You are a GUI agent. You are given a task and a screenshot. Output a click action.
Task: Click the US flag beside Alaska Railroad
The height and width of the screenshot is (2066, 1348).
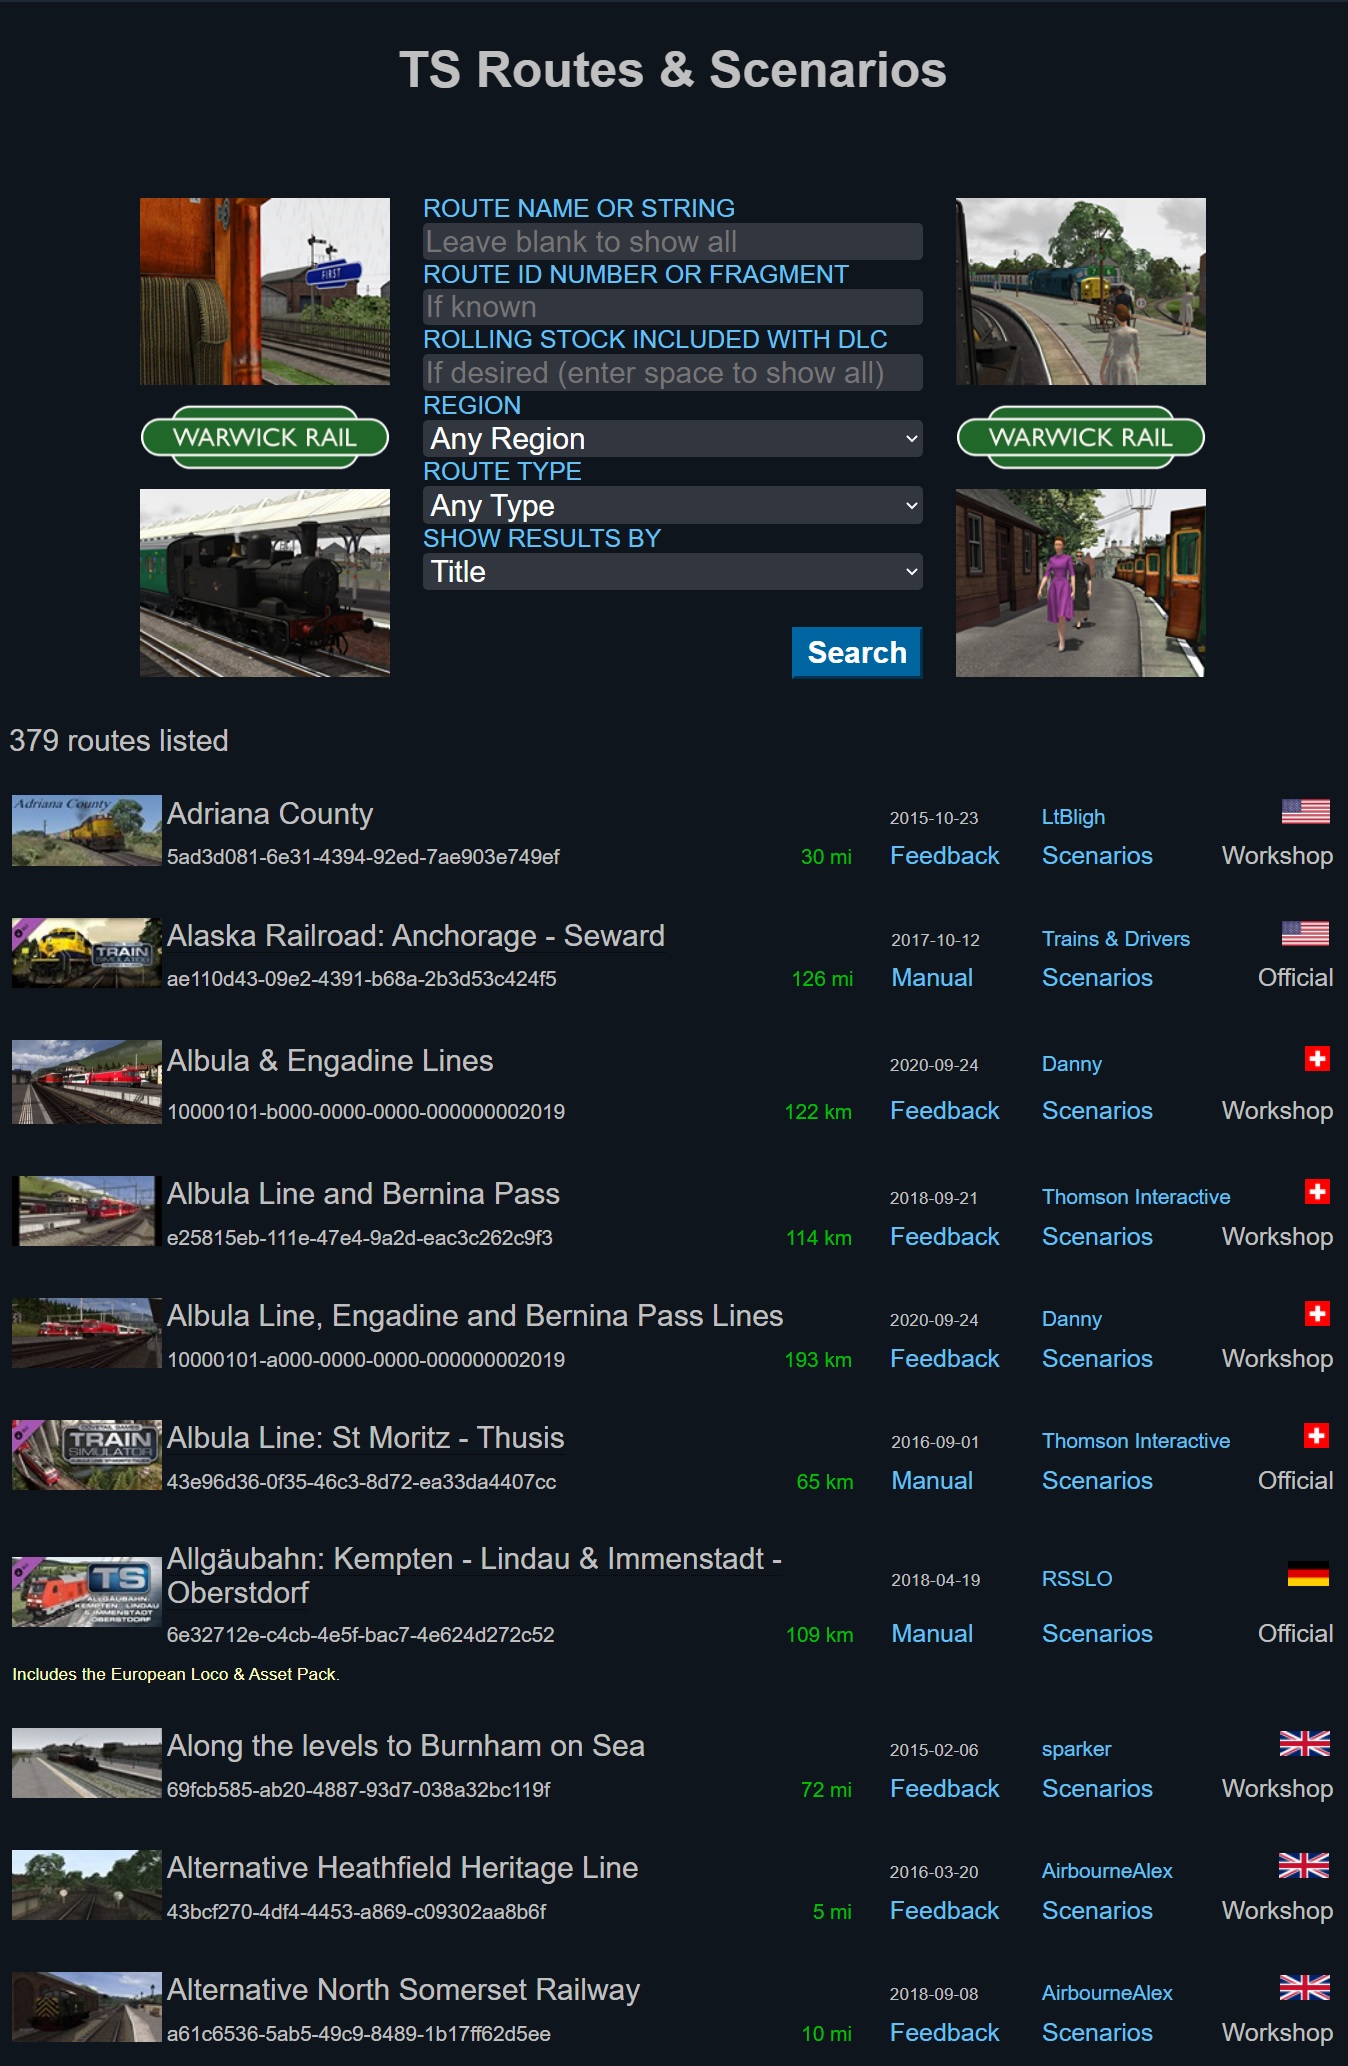1305,933
